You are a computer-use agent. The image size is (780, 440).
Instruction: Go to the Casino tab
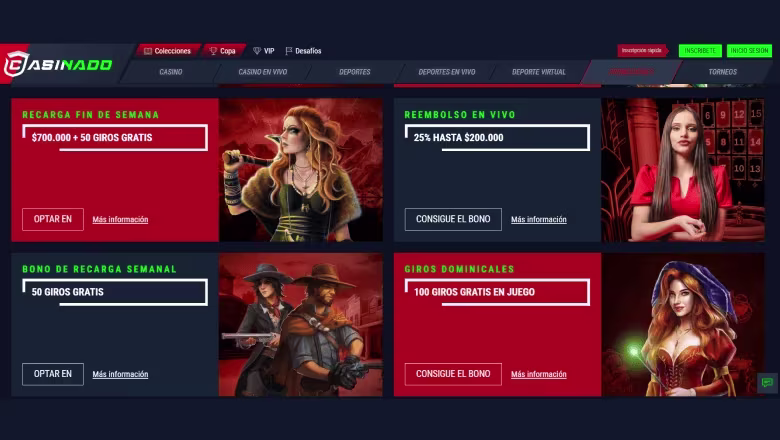pos(171,72)
